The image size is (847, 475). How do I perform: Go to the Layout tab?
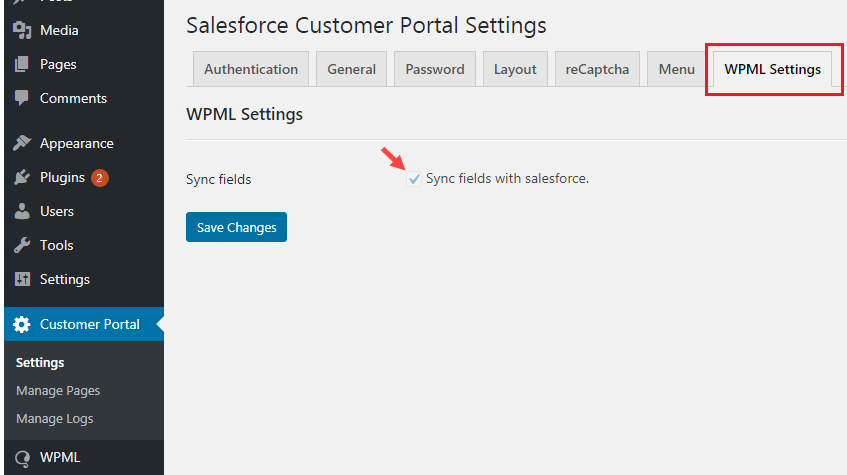click(x=515, y=69)
